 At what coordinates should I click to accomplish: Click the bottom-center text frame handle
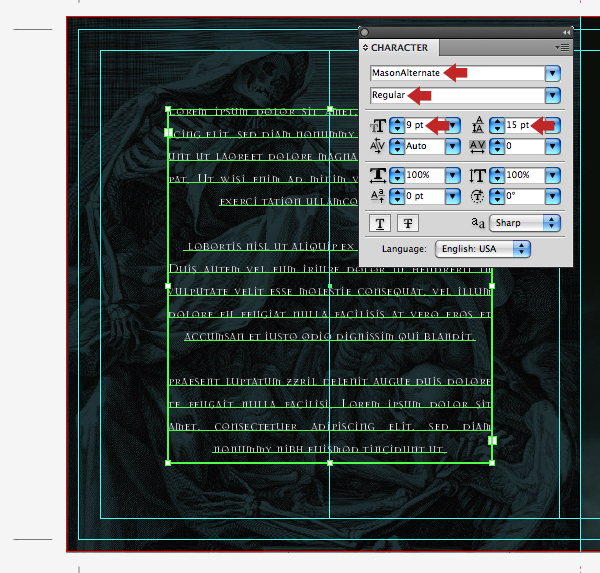click(330, 463)
